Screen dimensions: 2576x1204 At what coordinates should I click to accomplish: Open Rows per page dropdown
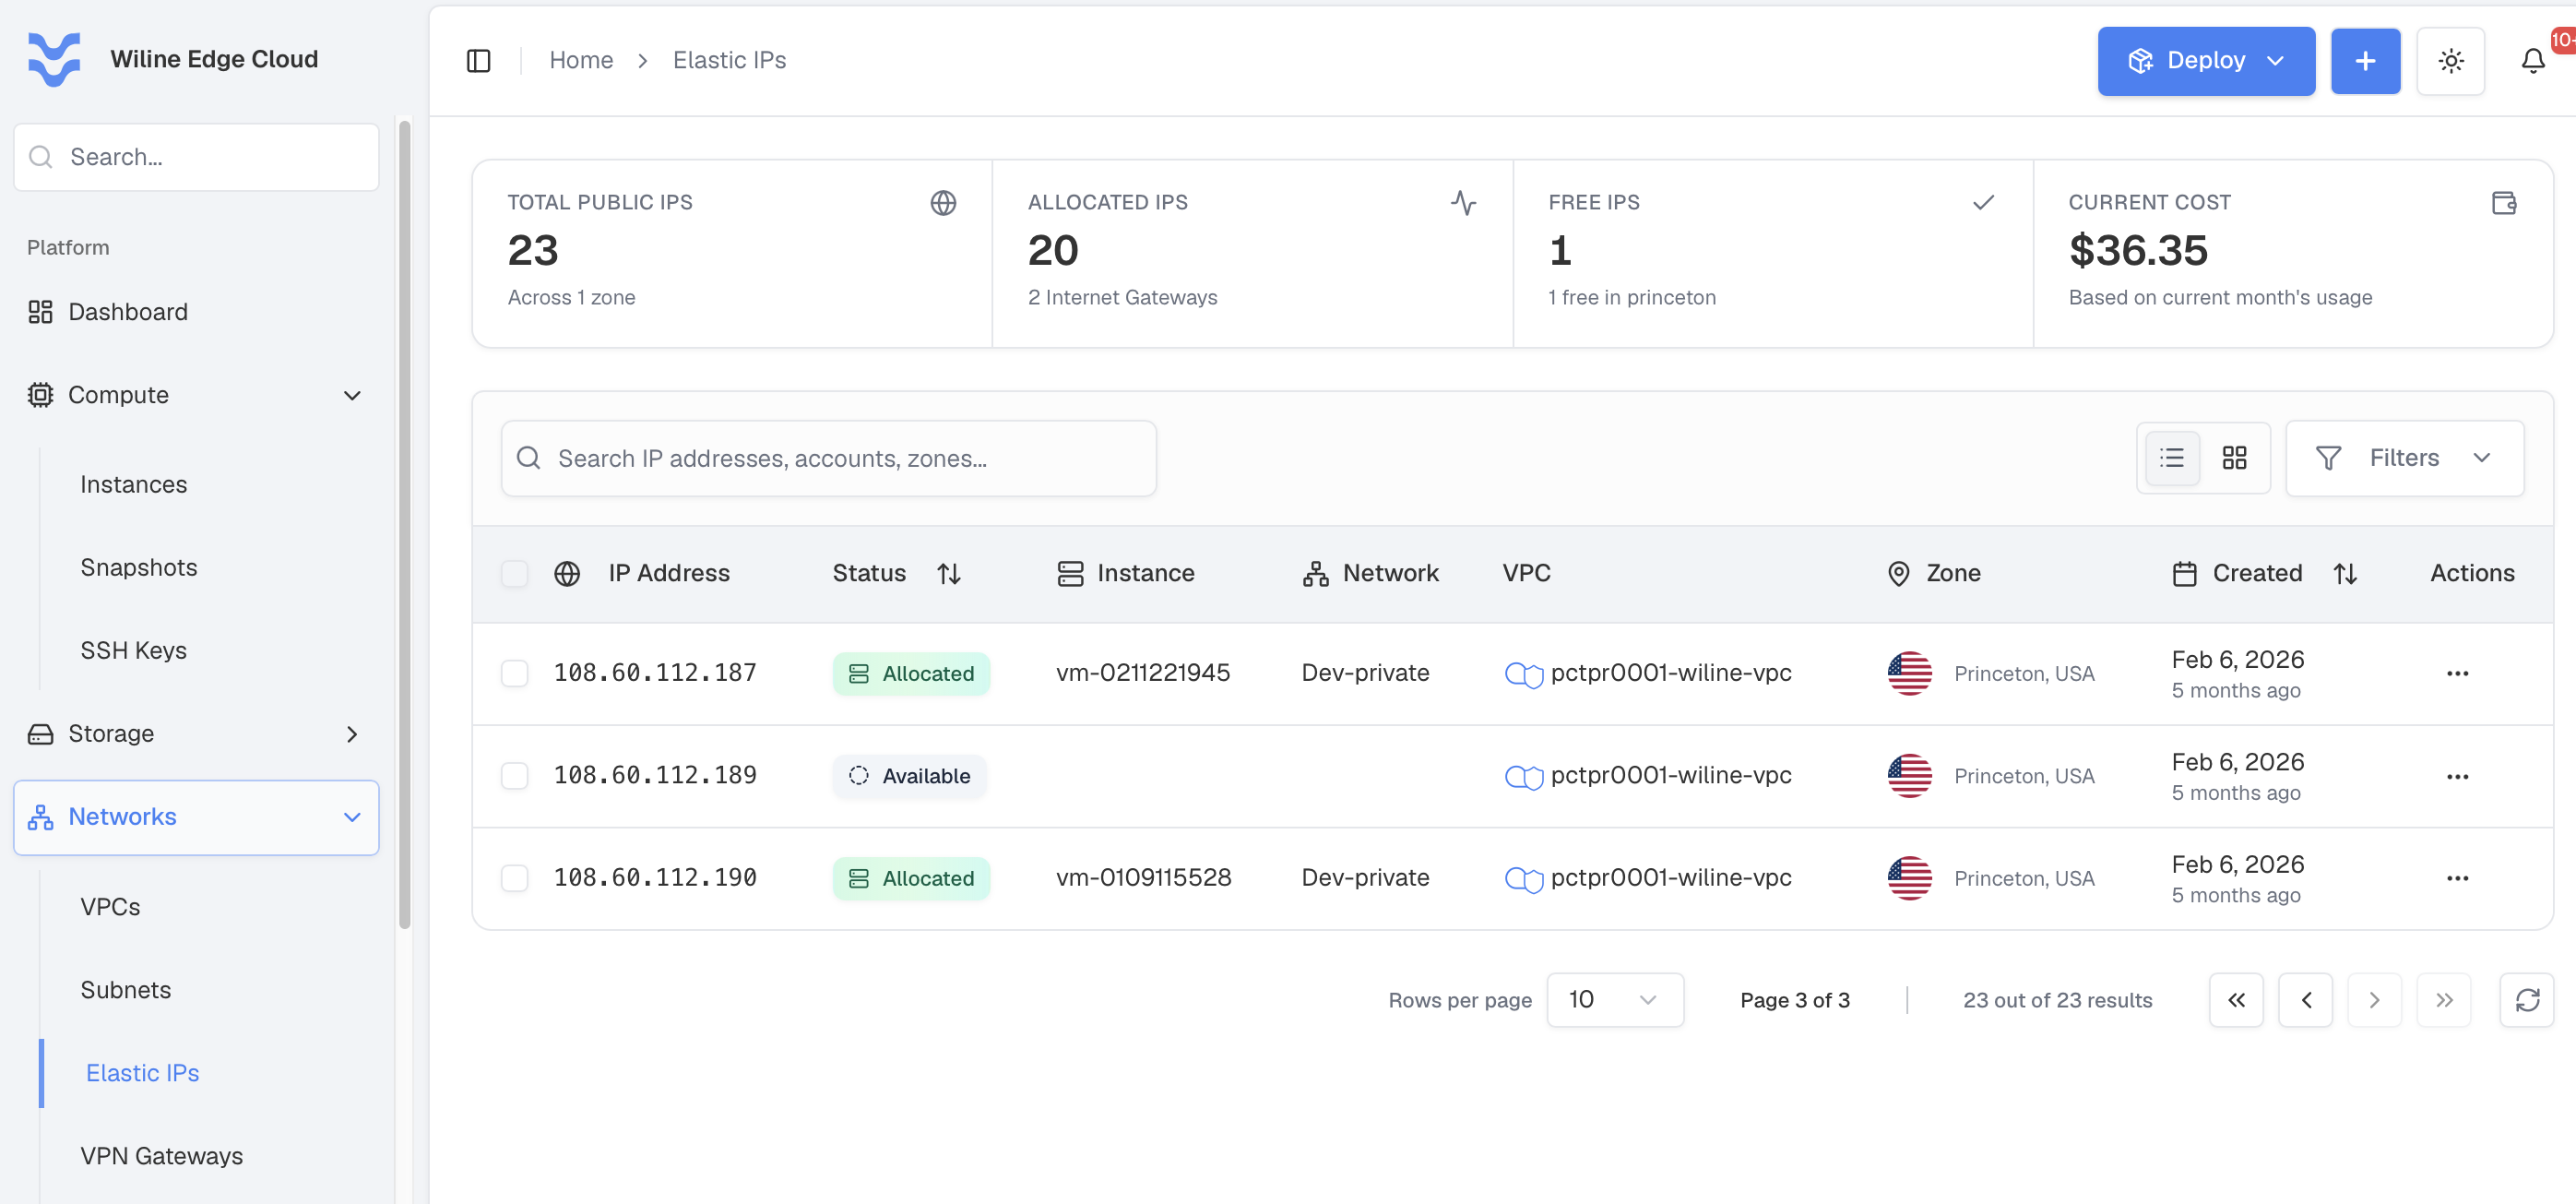(x=1614, y=1000)
